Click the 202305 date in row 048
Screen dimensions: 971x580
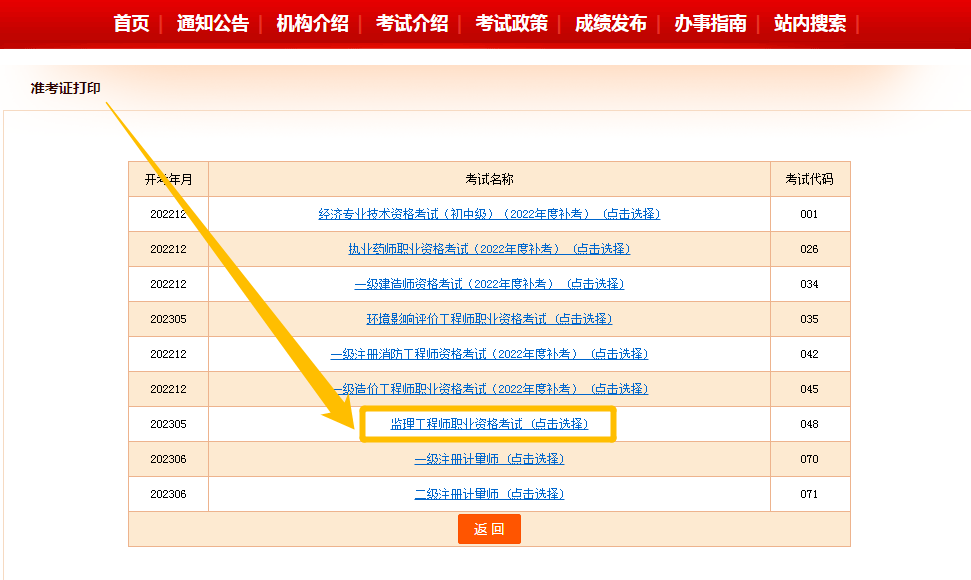tap(168, 424)
